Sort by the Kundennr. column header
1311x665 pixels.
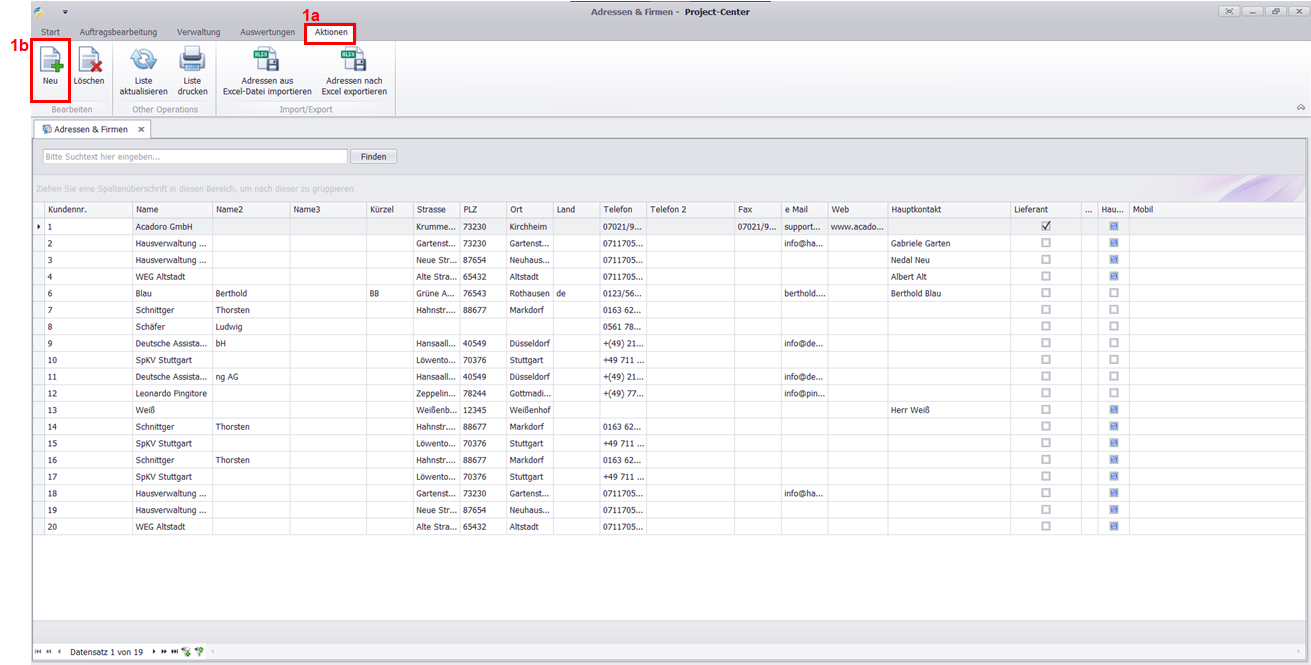click(88, 210)
